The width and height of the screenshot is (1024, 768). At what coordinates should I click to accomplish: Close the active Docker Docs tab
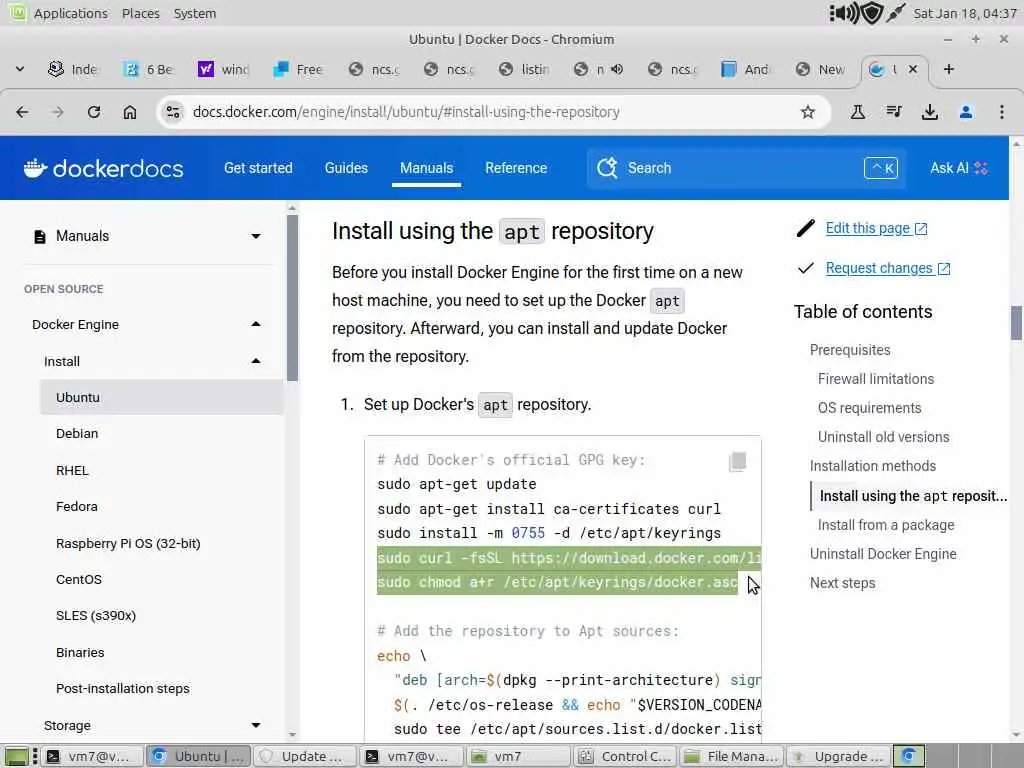pyautogui.click(x=913, y=69)
